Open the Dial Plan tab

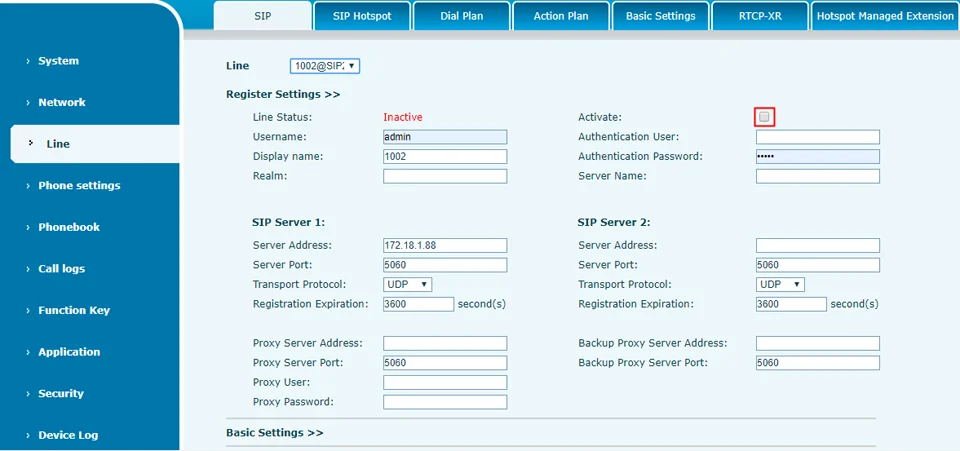[x=461, y=16]
